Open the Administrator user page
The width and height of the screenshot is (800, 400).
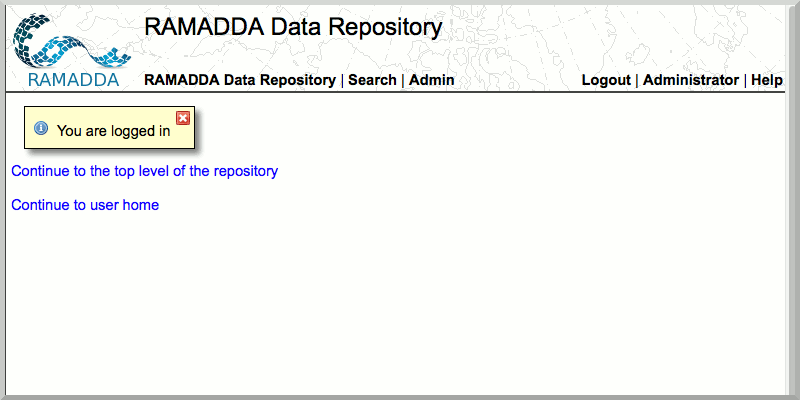coord(691,80)
